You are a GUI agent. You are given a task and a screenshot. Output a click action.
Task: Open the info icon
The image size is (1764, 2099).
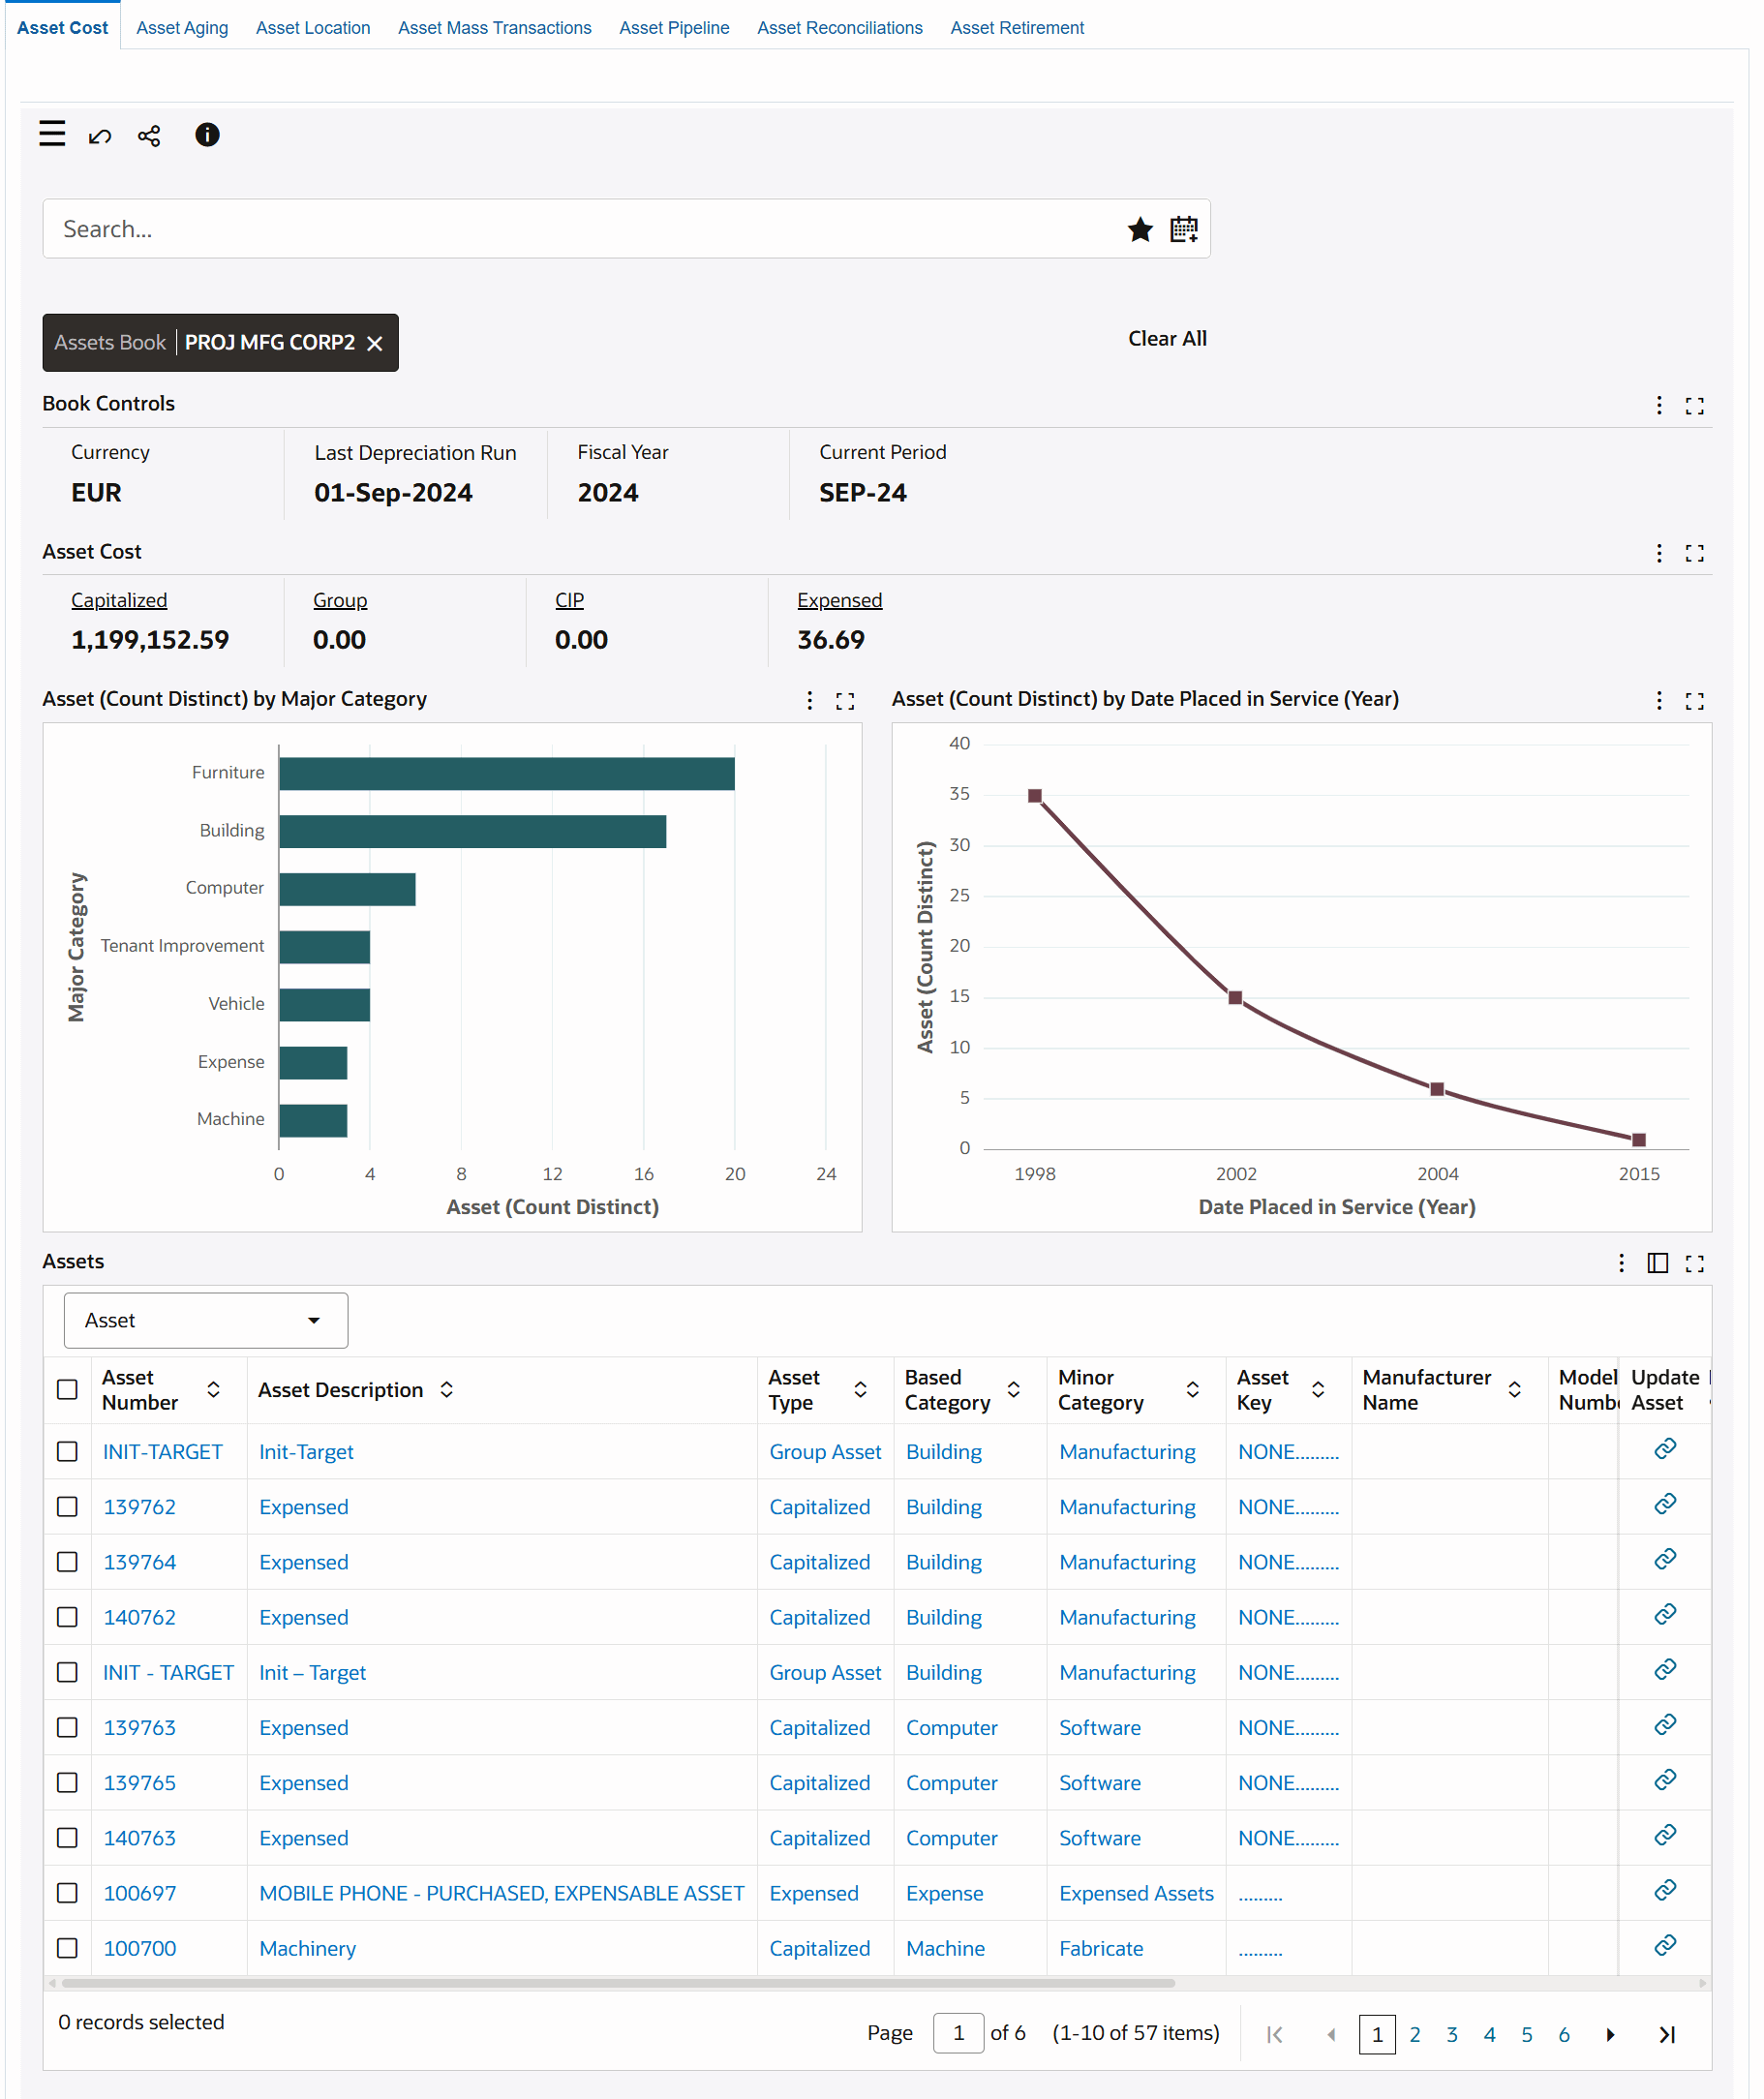pos(207,135)
